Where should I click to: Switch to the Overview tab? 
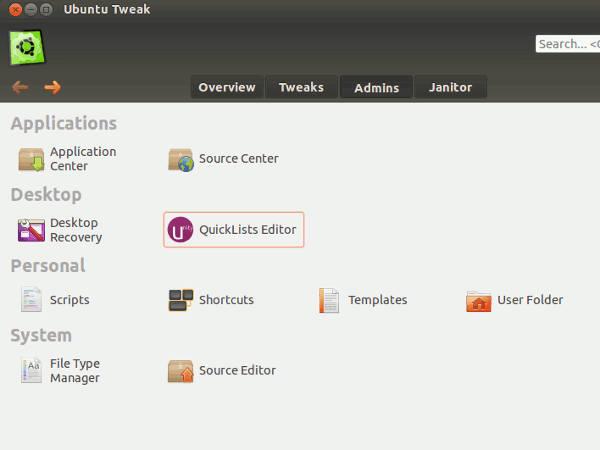(227, 87)
